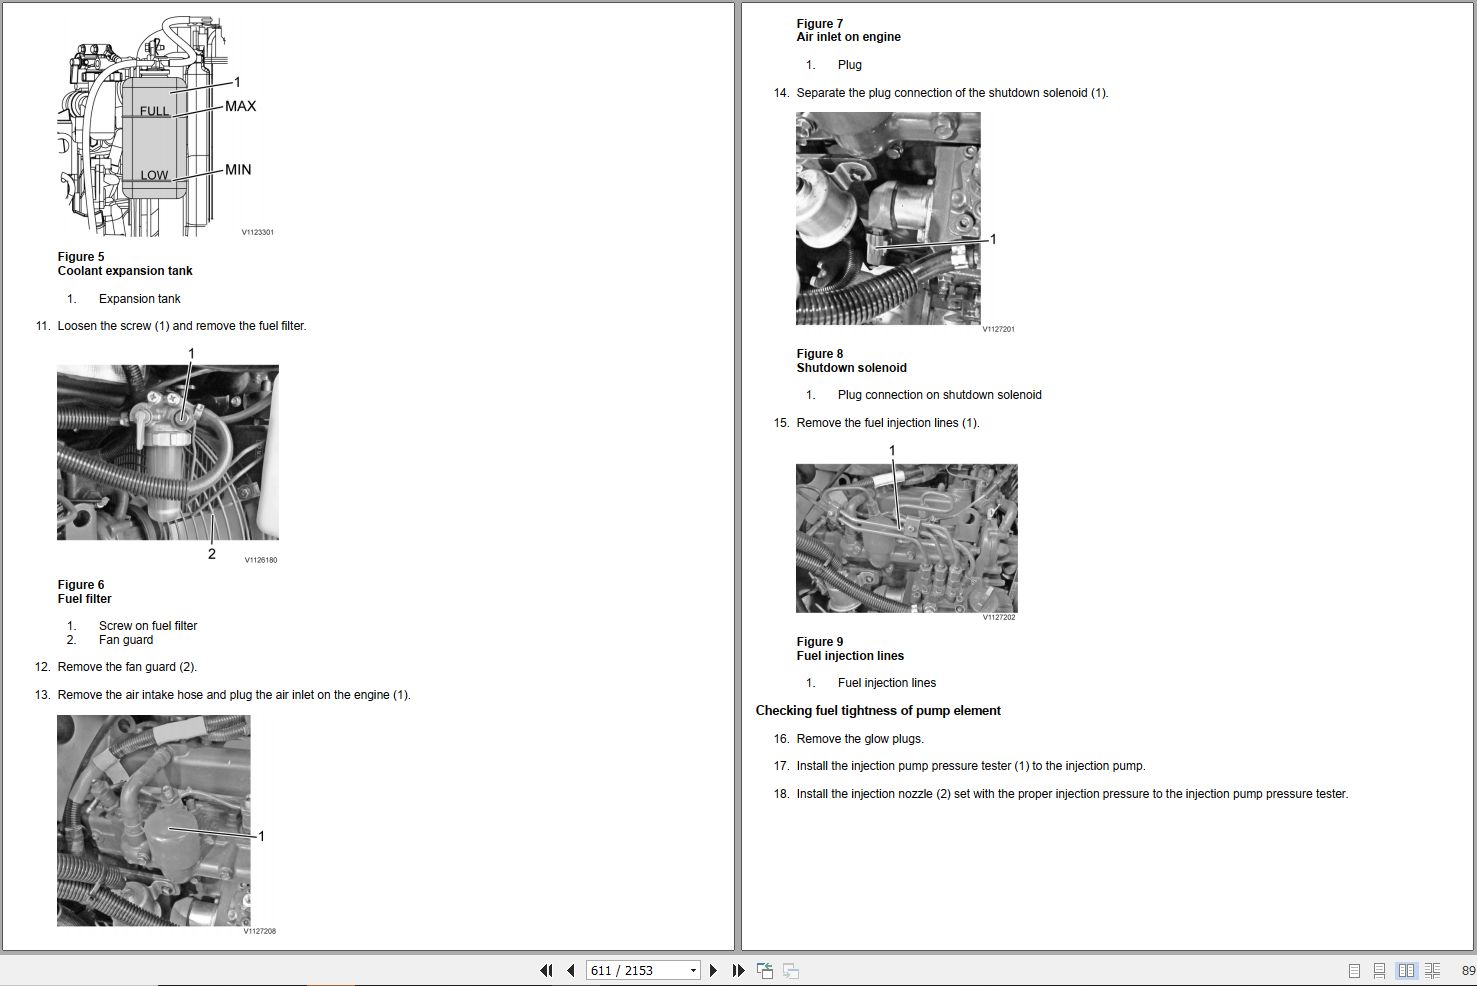The width and height of the screenshot is (1477, 986).
Task: Click the 'Coolant expansion tank' caption
Action: (x=125, y=271)
